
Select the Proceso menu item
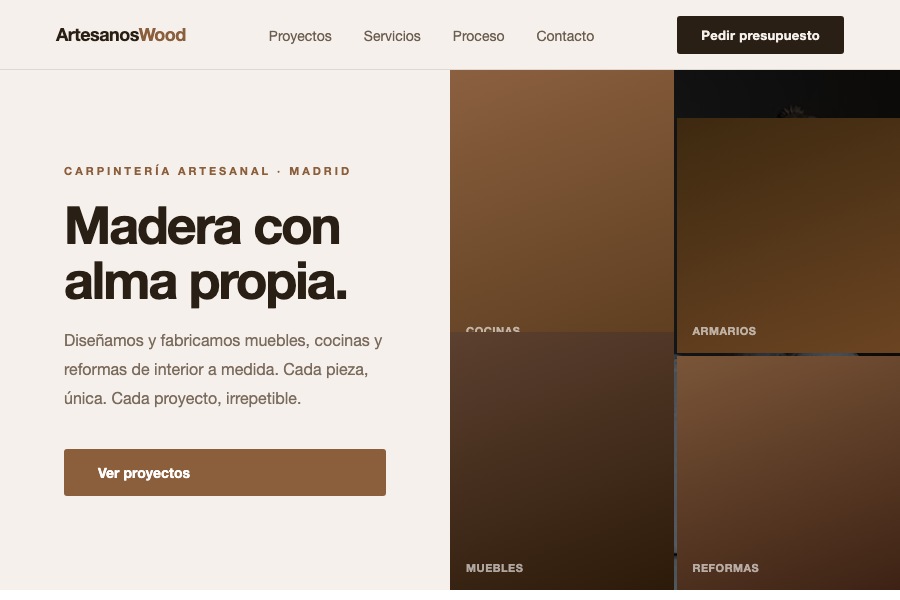[478, 36]
